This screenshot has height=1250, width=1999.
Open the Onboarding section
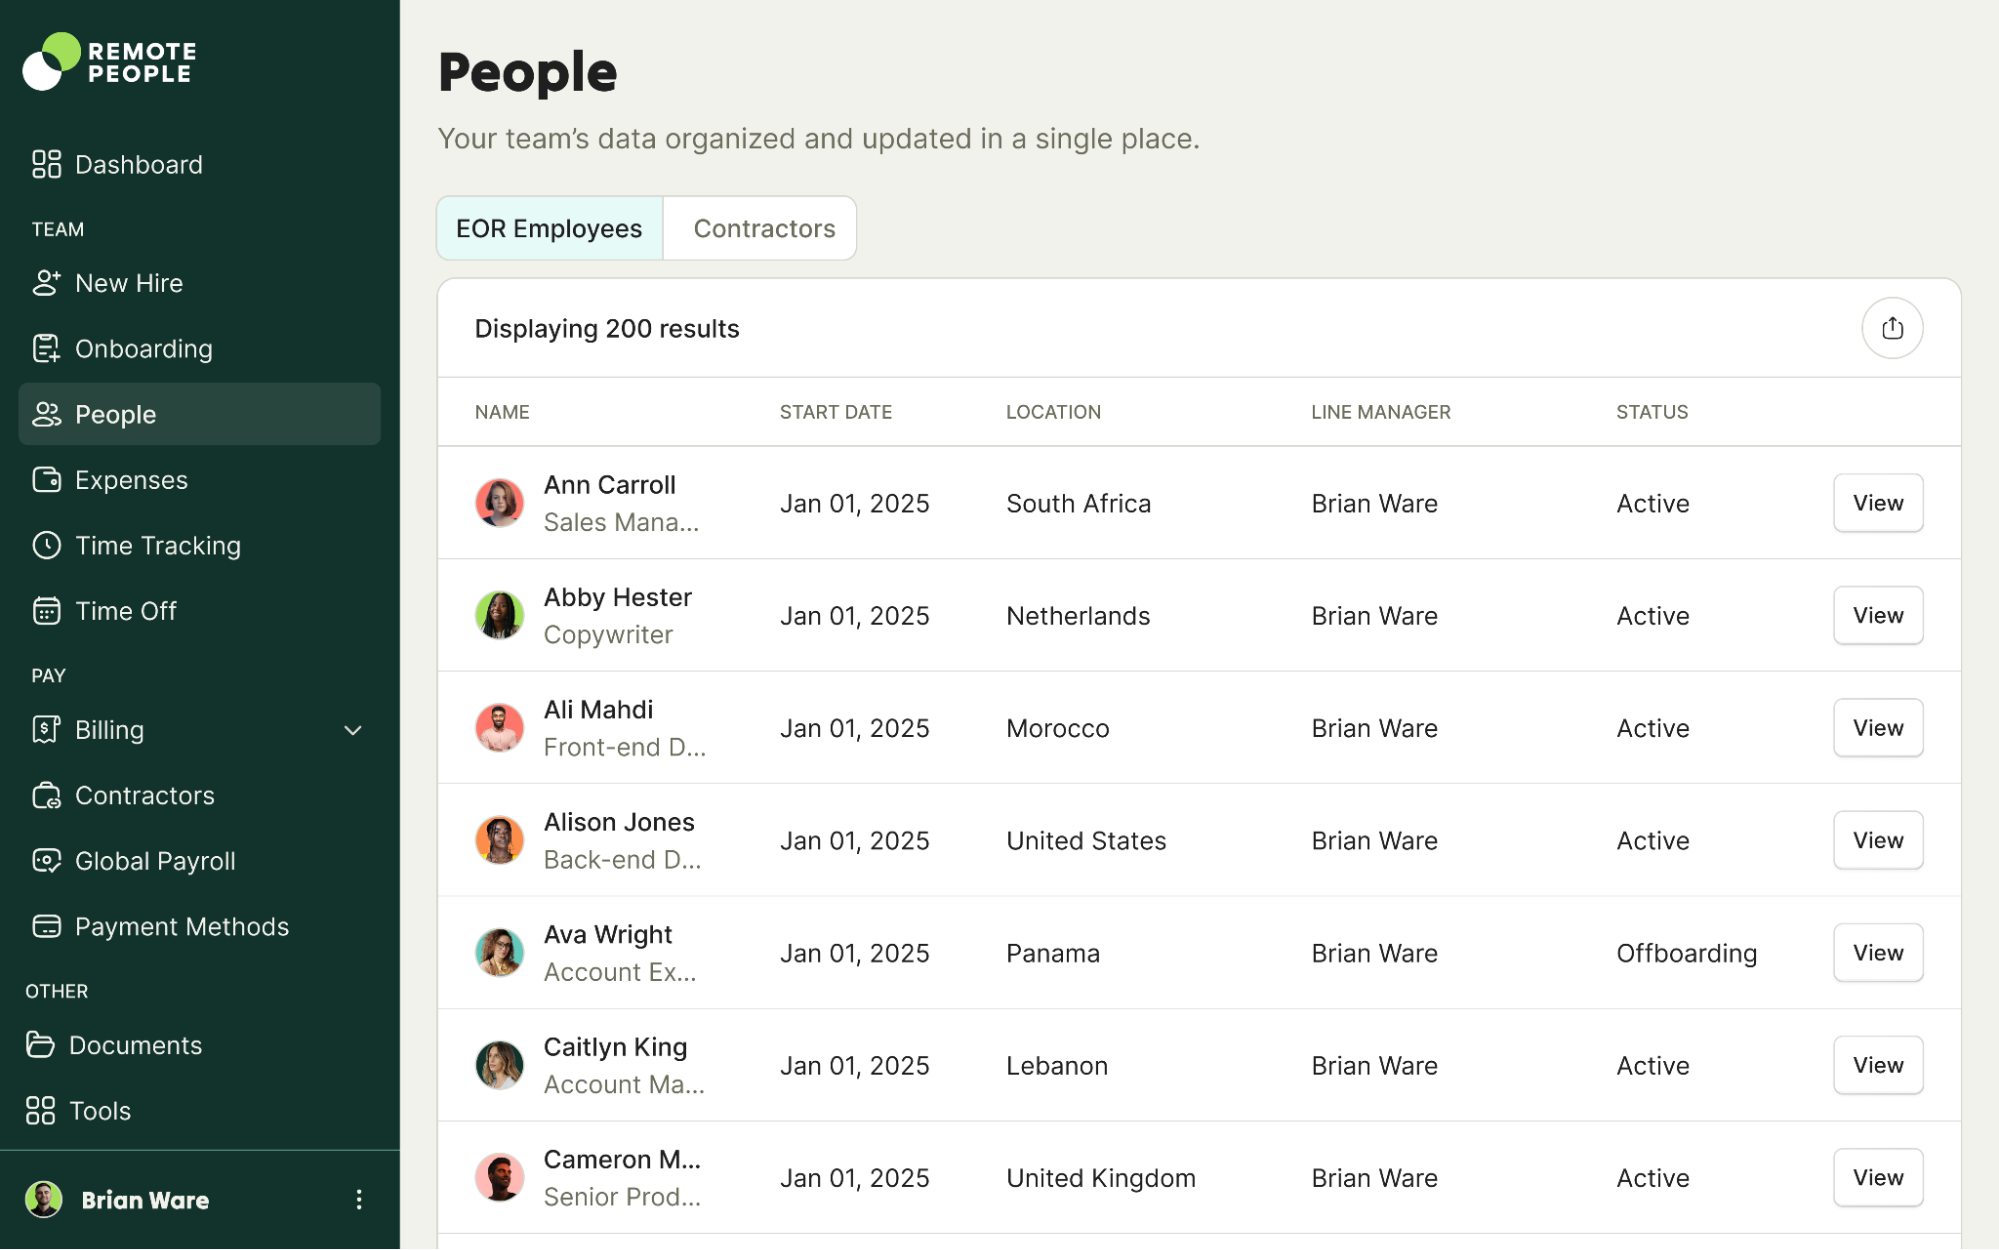tap(144, 349)
